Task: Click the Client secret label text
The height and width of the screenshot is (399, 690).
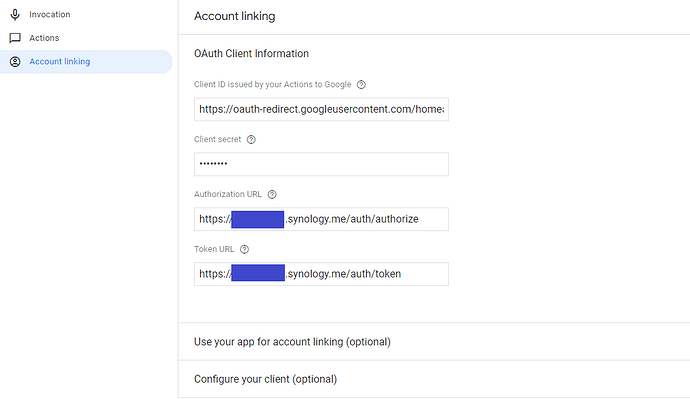Action: coord(217,139)
